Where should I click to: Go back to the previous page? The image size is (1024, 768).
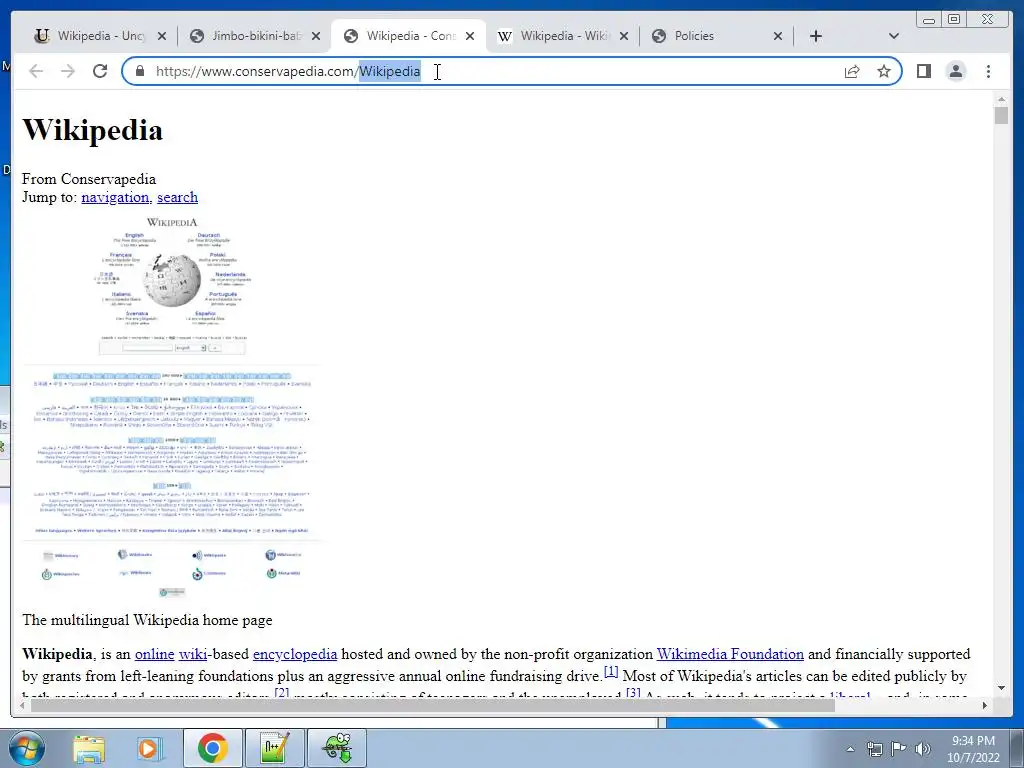point(37,71)
